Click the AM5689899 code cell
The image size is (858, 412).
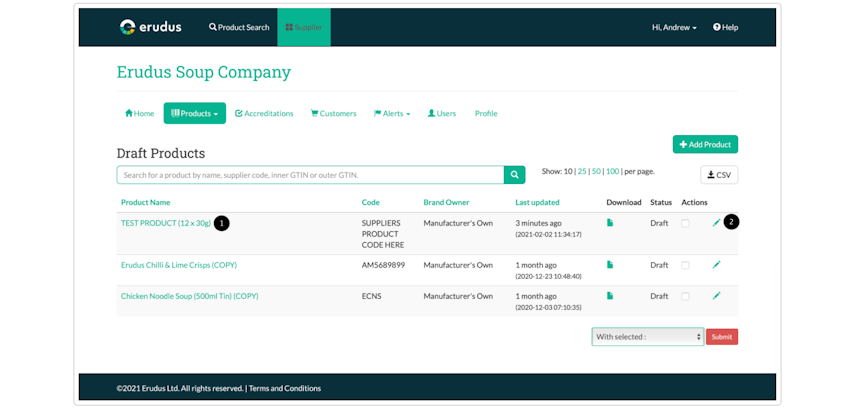[384, 265]
